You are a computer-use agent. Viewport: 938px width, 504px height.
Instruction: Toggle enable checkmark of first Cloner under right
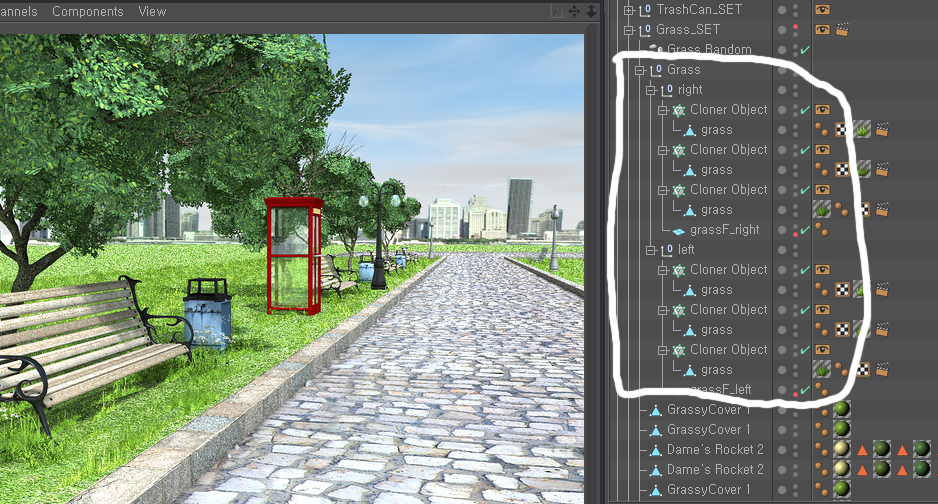(805, 109)
